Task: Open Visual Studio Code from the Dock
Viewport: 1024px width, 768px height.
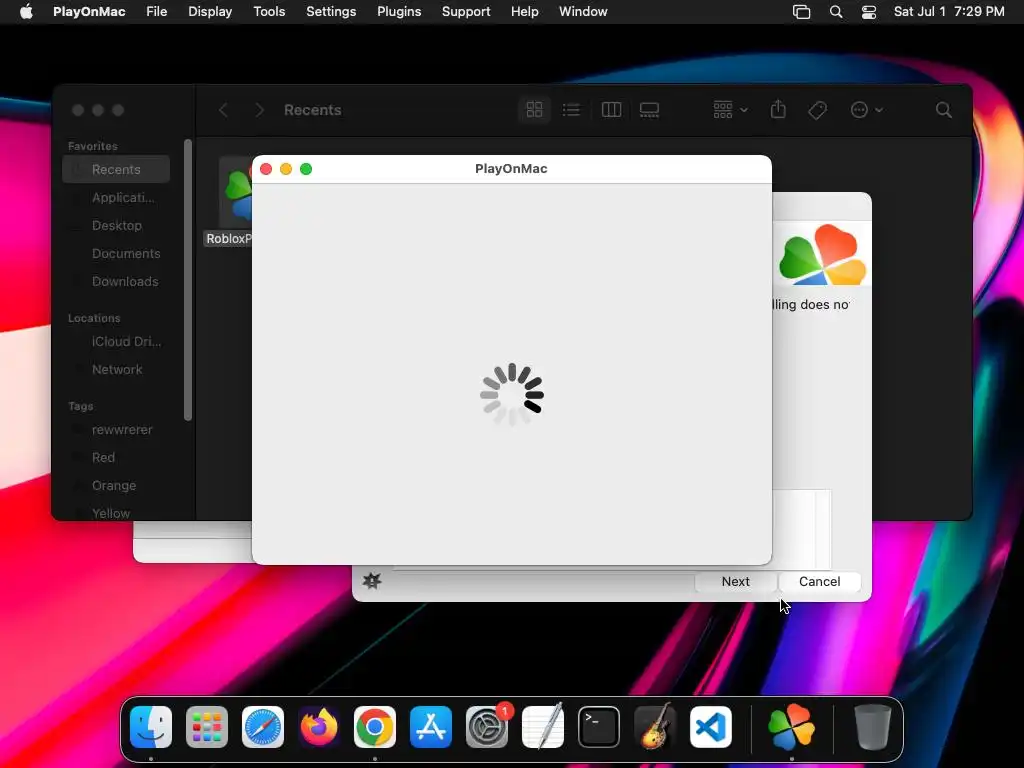Action: click(x=711, y=727)
